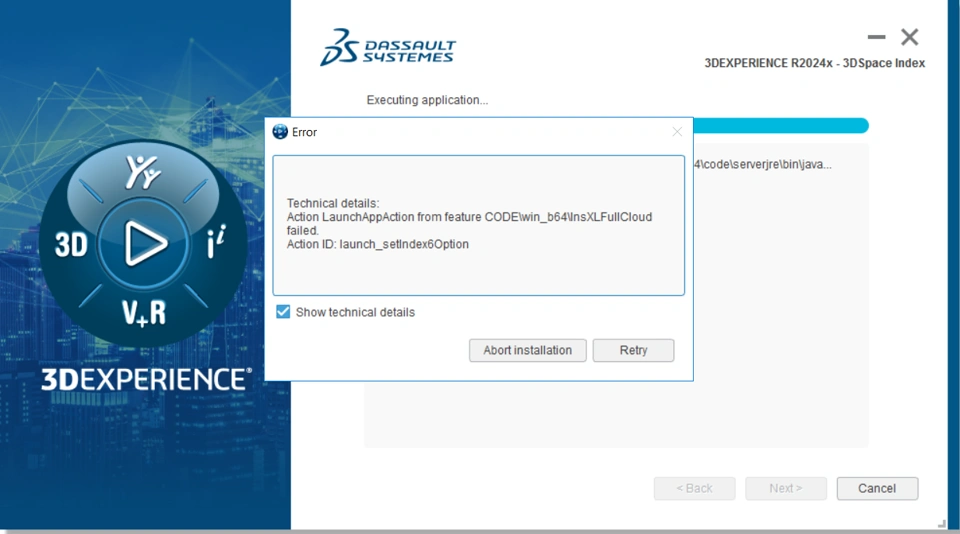Minimize the 3DEXPERIENCE installer window
This screenshot has height=534, width=960.
876,37
